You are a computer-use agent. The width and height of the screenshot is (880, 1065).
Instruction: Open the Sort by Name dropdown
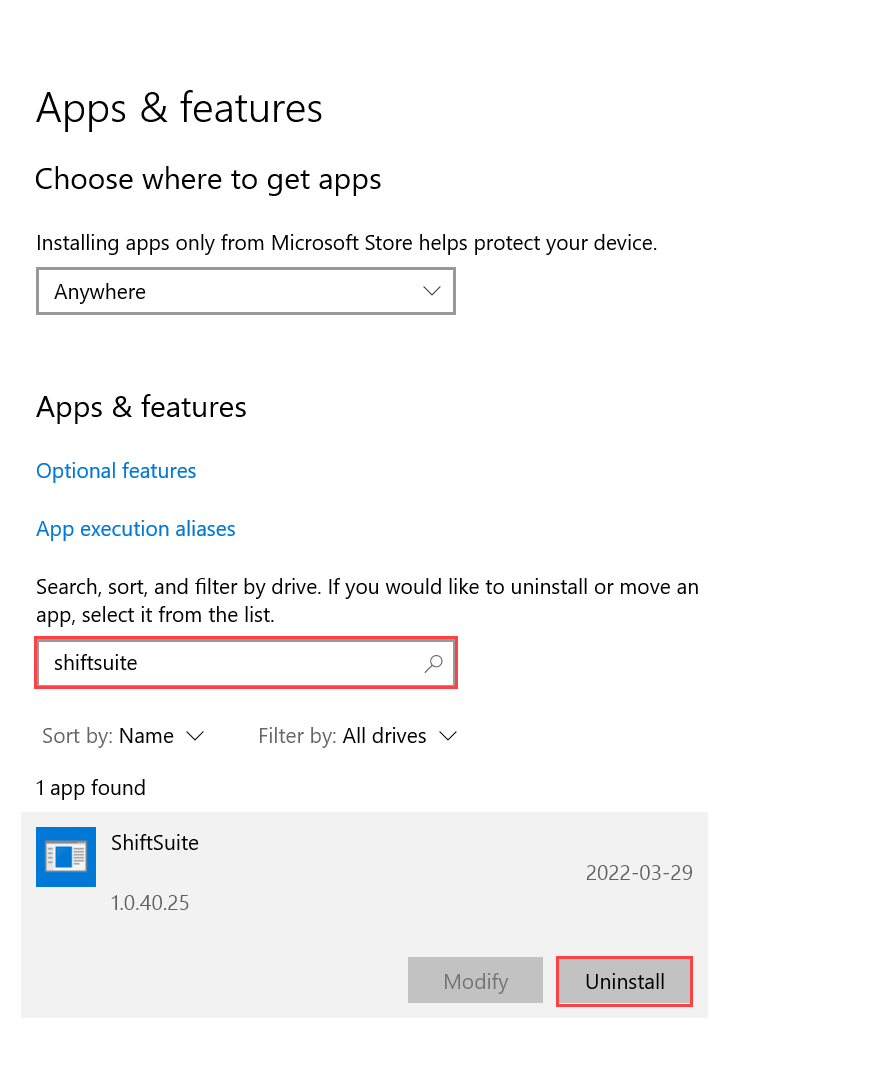(123, 736)
